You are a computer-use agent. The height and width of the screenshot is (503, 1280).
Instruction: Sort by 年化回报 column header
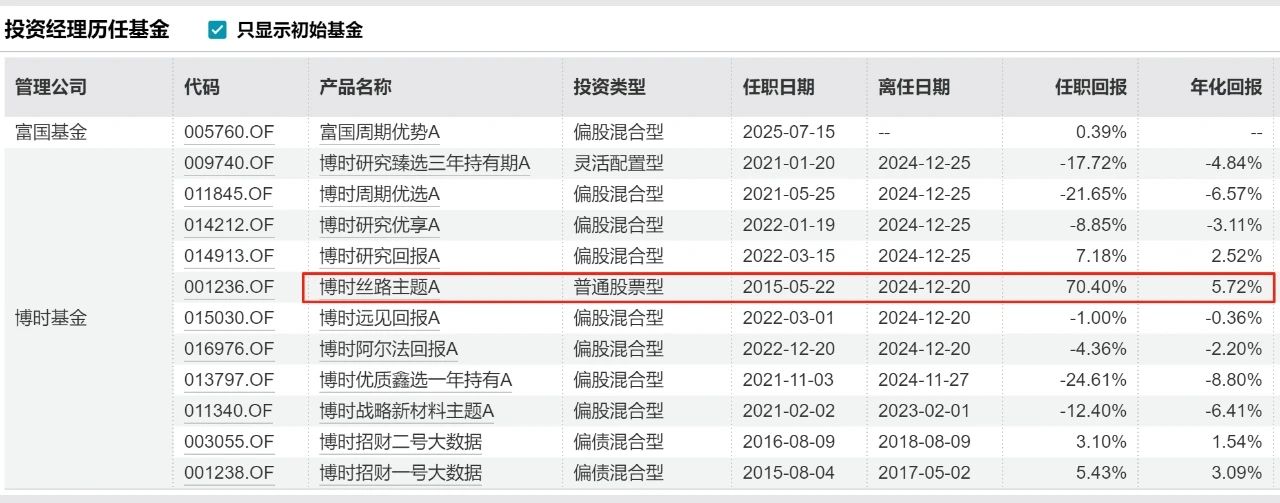(x=1226, y=87)
